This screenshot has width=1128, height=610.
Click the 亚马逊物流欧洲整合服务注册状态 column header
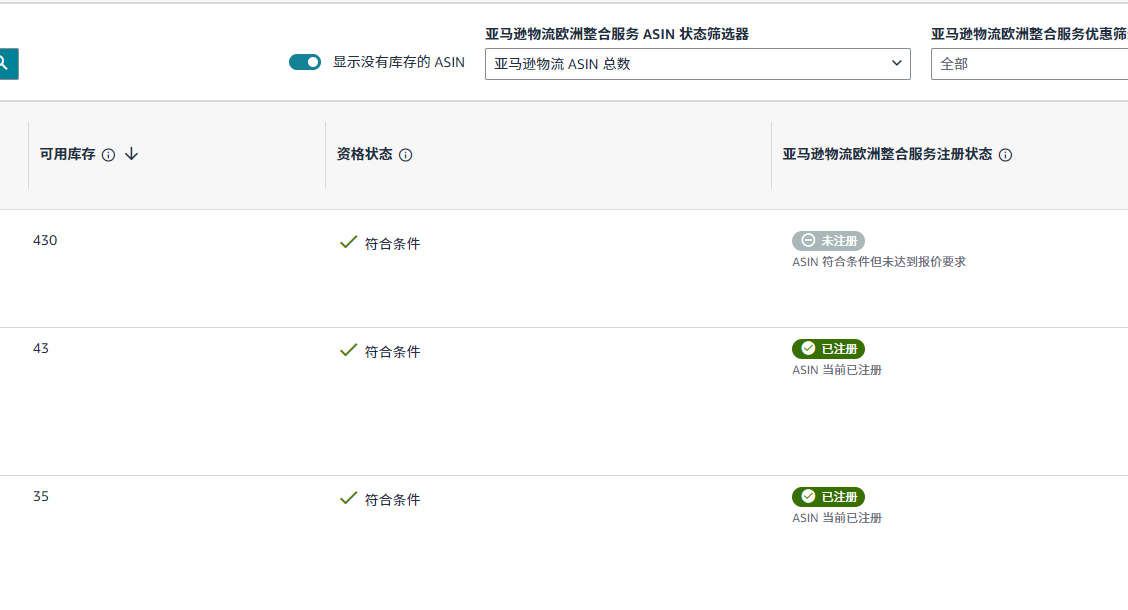pos(887,155)
